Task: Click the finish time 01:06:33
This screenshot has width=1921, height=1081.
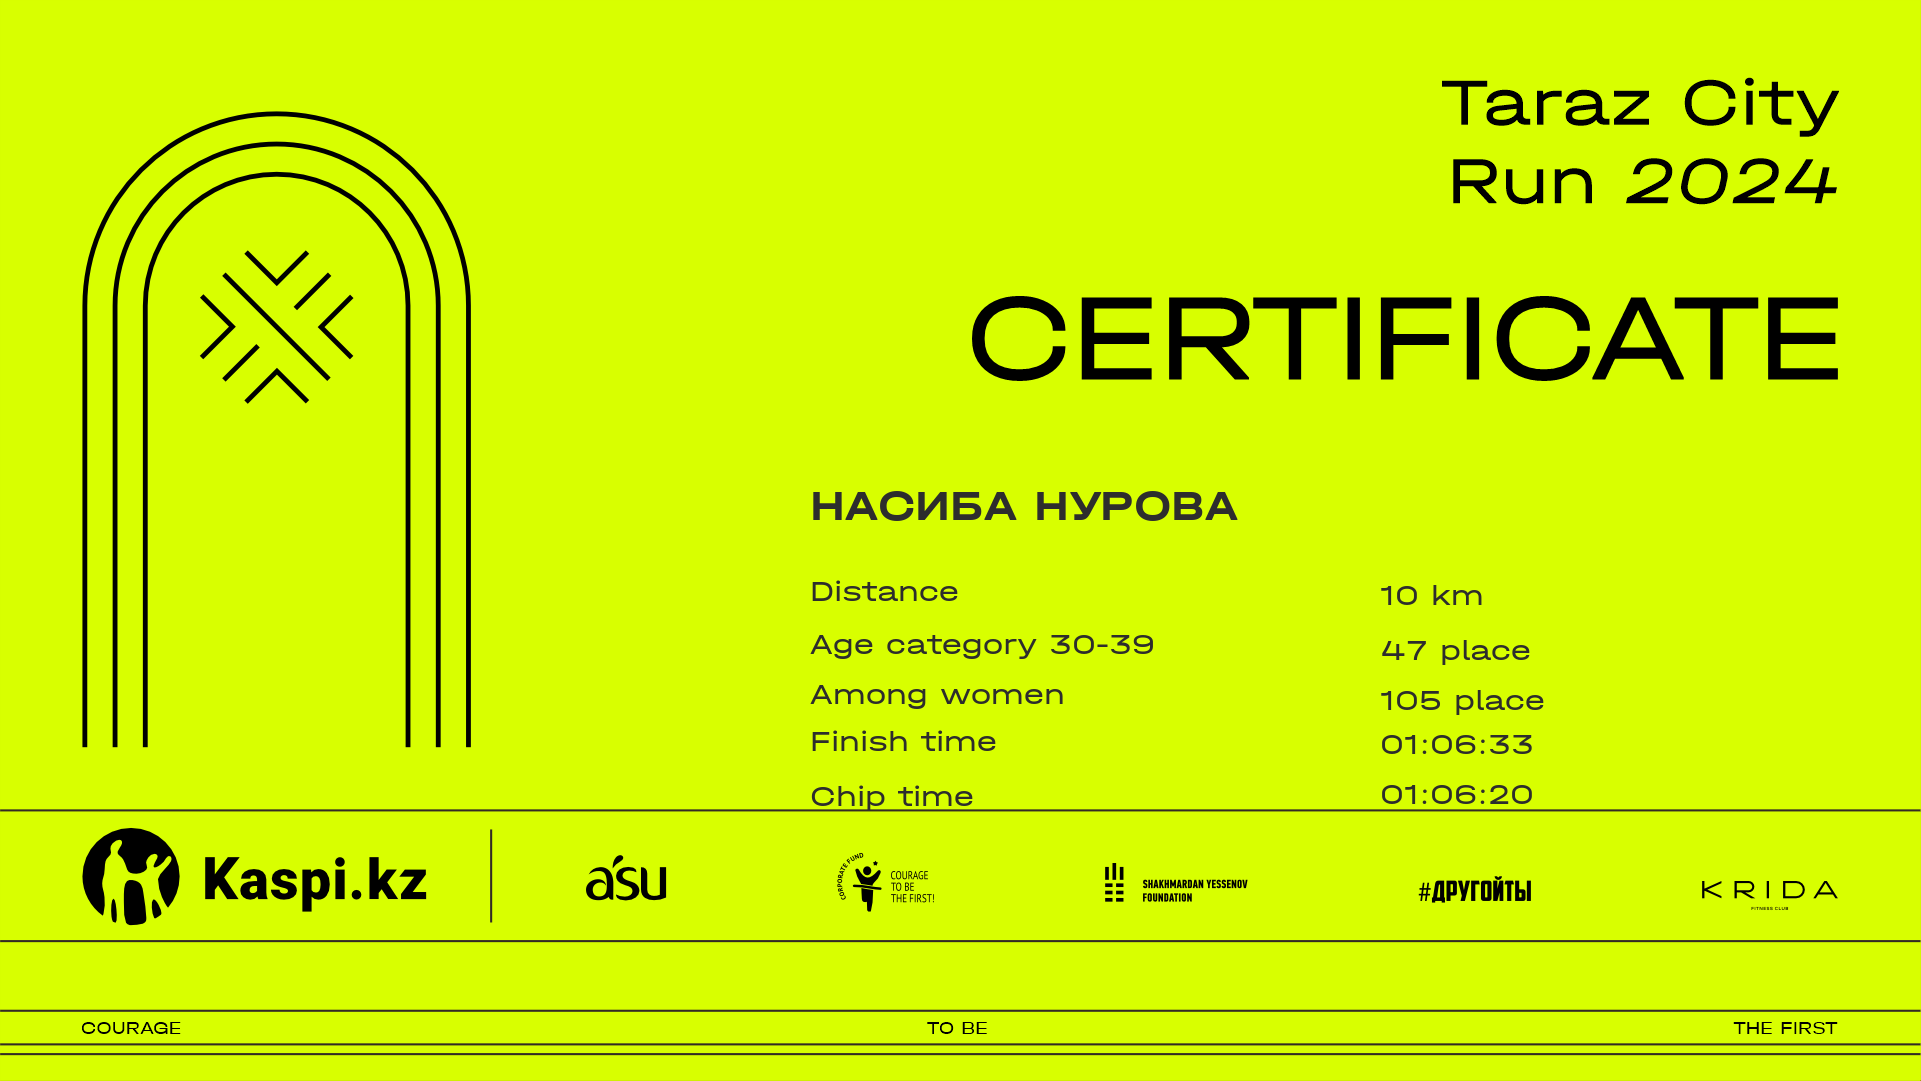Action: point(1456,745)
